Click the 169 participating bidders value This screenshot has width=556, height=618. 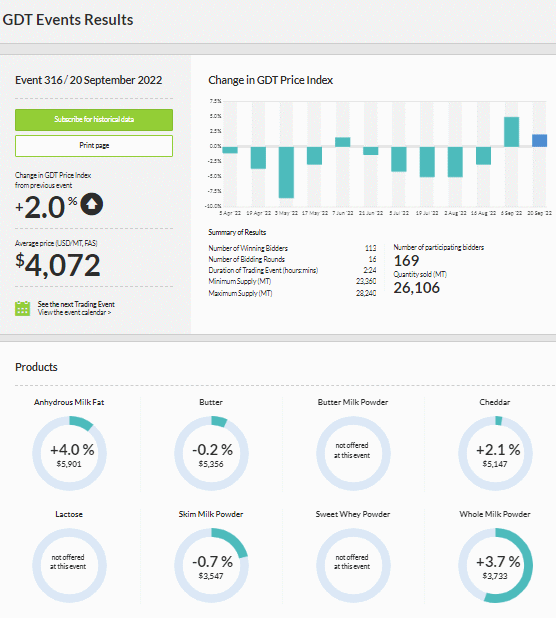click(406, 261)
